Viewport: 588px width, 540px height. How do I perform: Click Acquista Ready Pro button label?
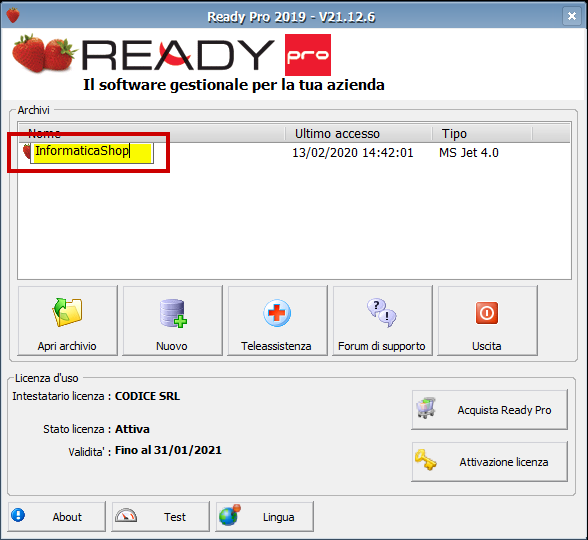(x=504, y=410)
